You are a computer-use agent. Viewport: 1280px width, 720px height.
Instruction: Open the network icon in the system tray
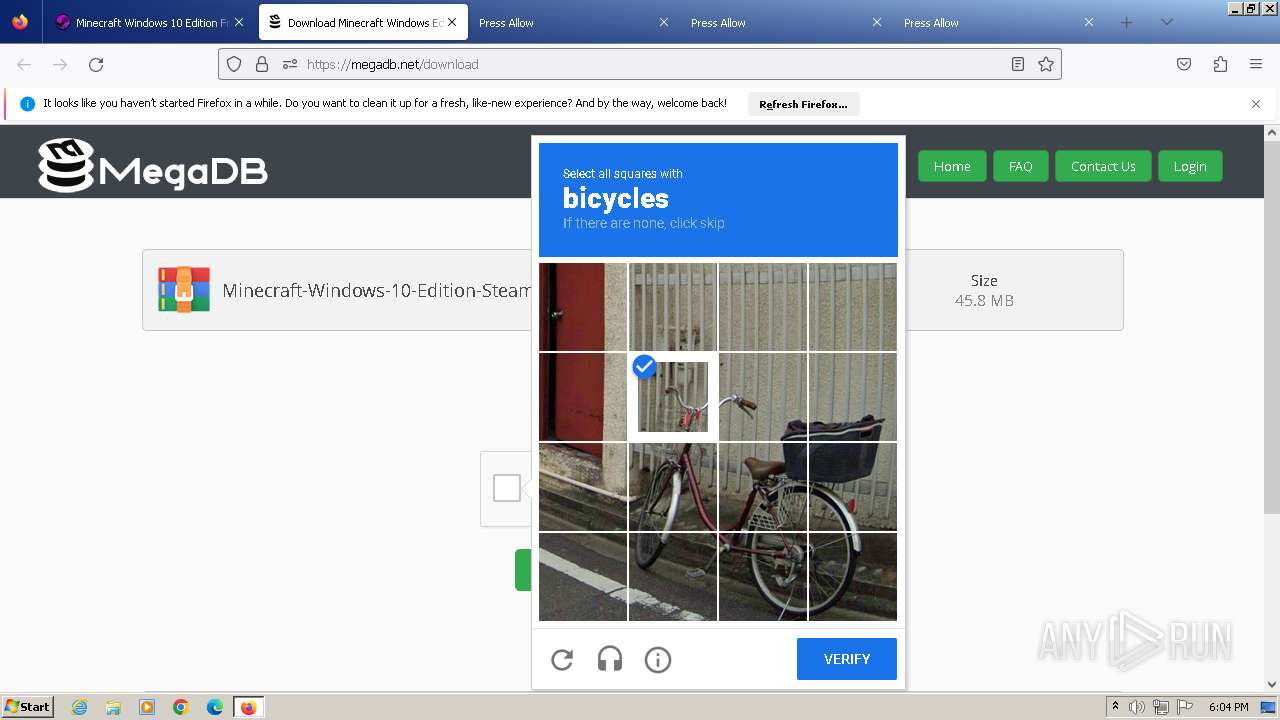[x=1161, y=707]
